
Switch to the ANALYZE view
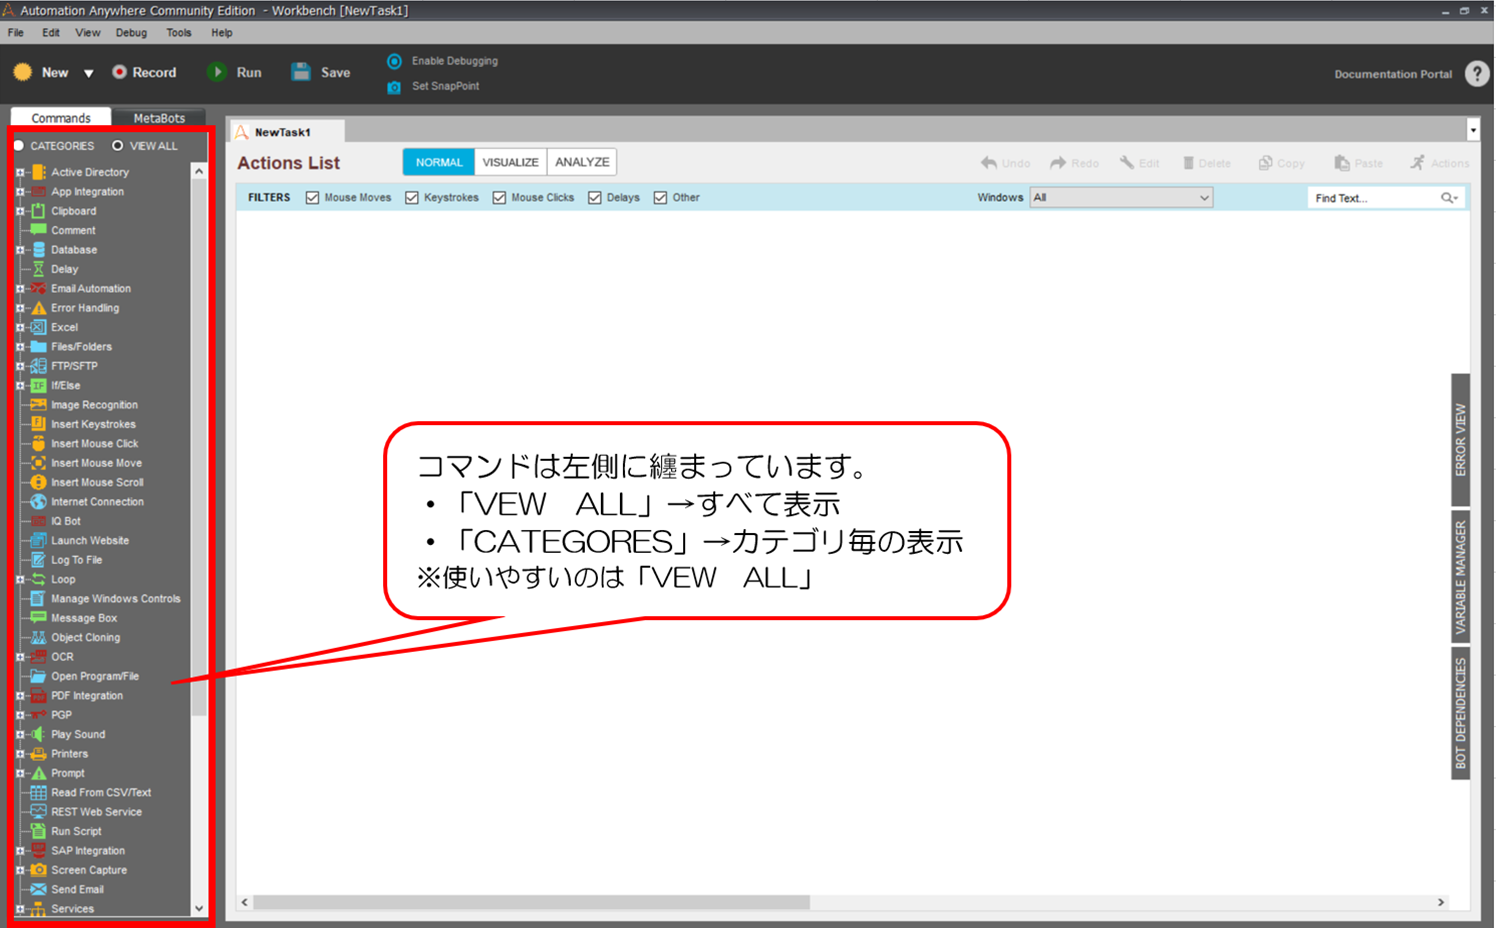pos(582,162)
